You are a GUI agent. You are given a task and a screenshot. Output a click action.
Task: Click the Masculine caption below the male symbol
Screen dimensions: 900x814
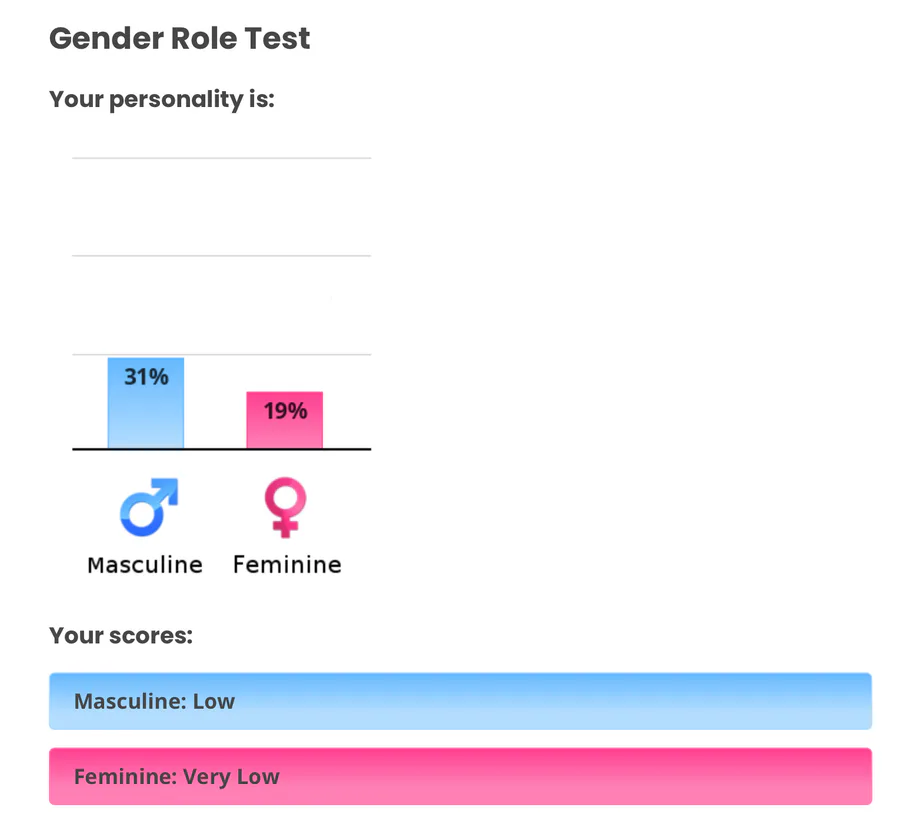click(x=145, y=565)
